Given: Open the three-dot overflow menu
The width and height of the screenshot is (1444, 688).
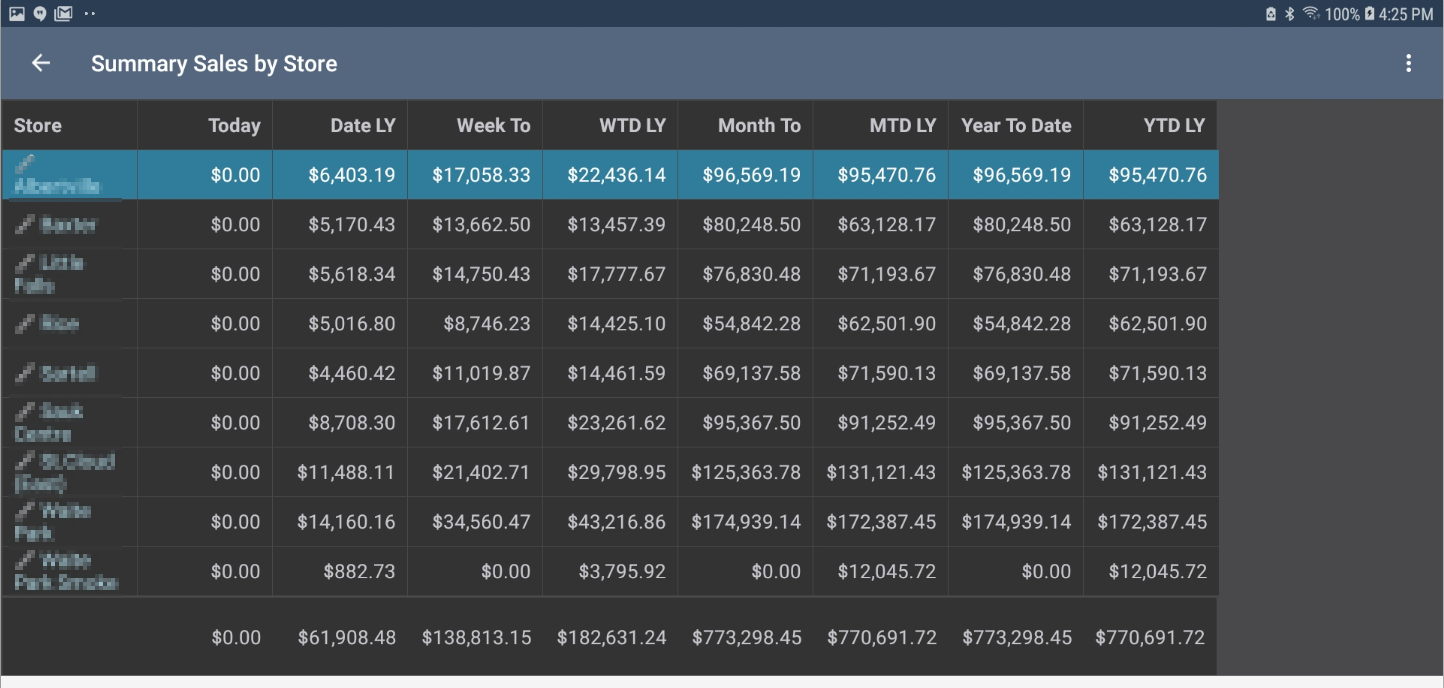Looking at the screenshot, I should (1408, 63).
